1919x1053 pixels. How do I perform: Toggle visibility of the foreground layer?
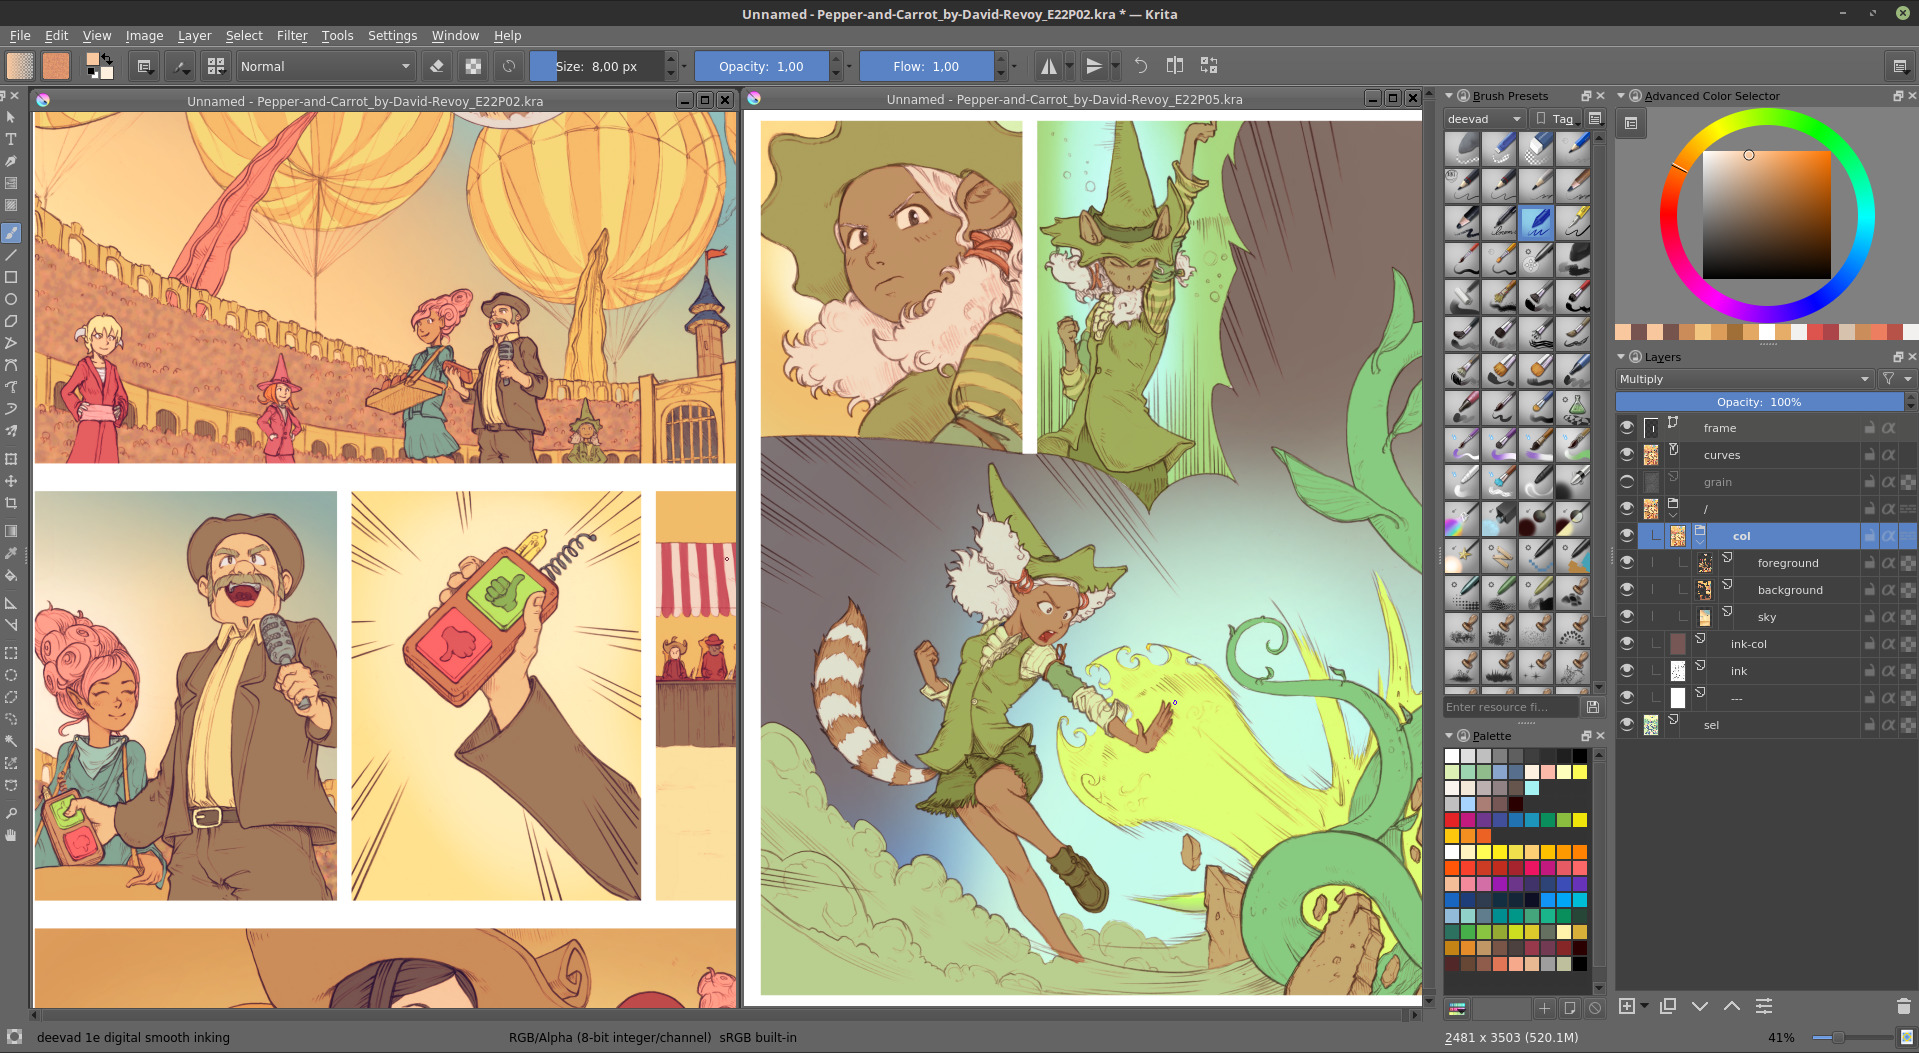click(1627, 563)
